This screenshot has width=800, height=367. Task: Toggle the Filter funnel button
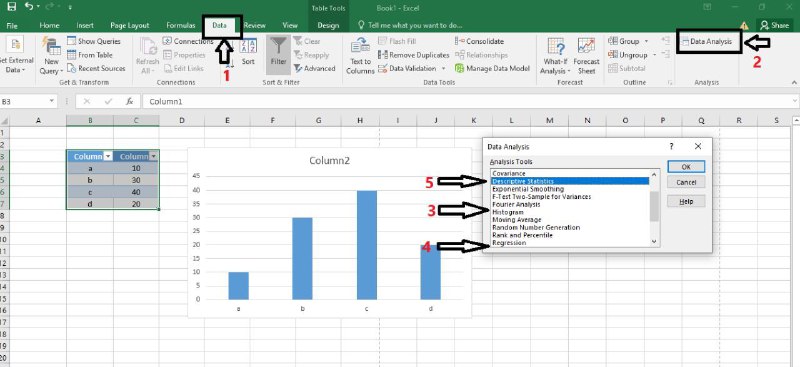coord(279,55)
